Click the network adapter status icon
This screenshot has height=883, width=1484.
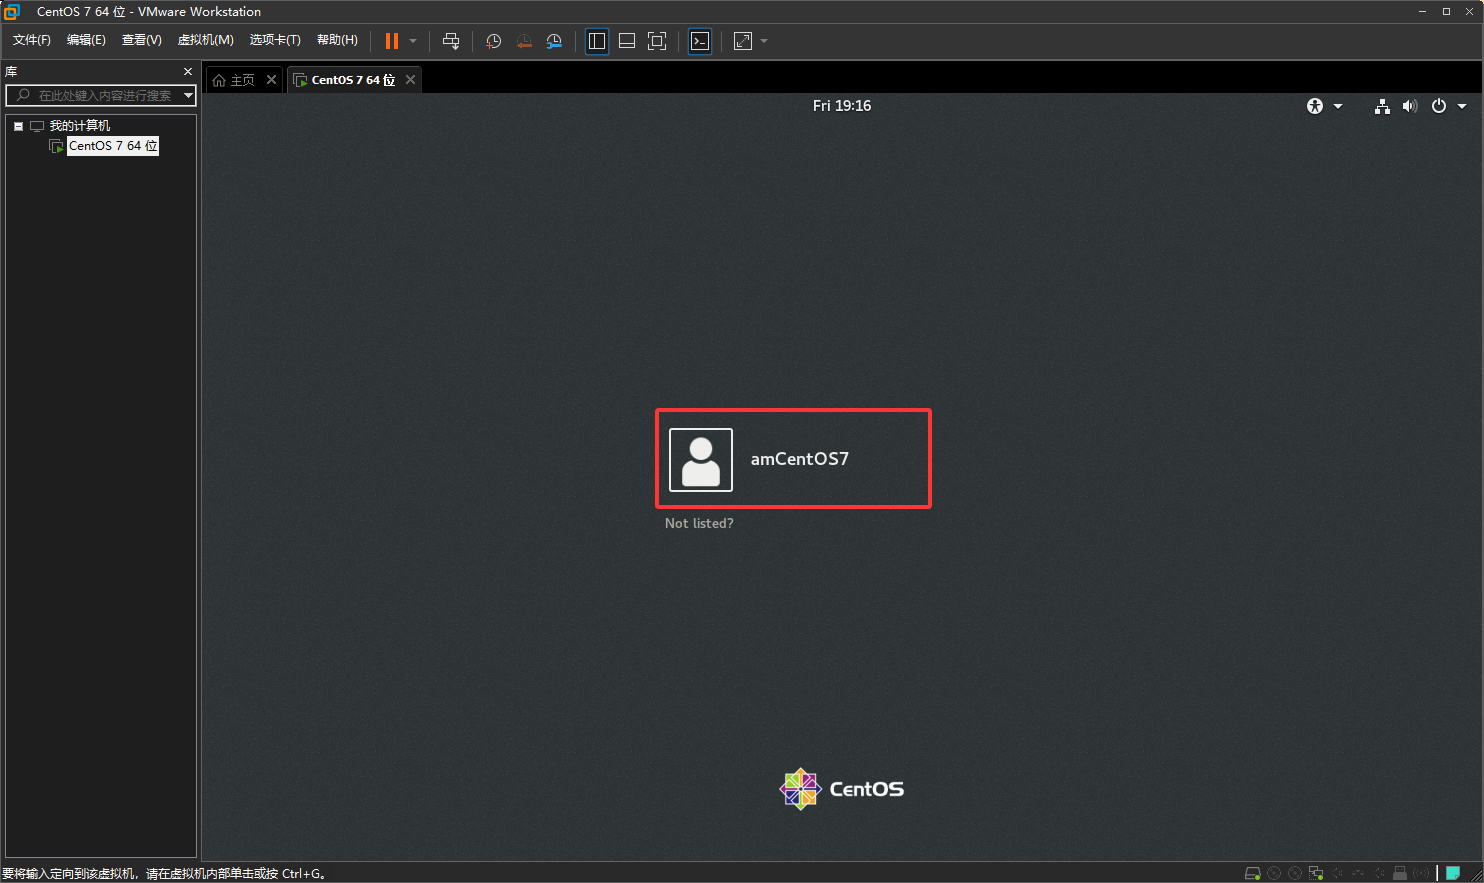[x=1316, y=873]
